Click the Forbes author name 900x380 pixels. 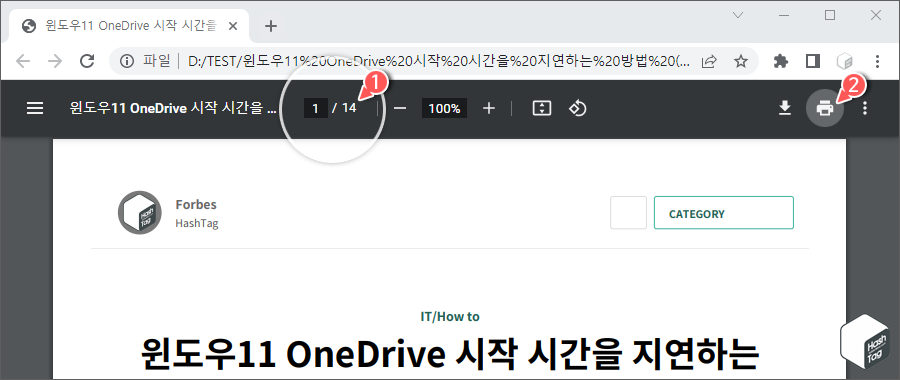click(196, 204)
